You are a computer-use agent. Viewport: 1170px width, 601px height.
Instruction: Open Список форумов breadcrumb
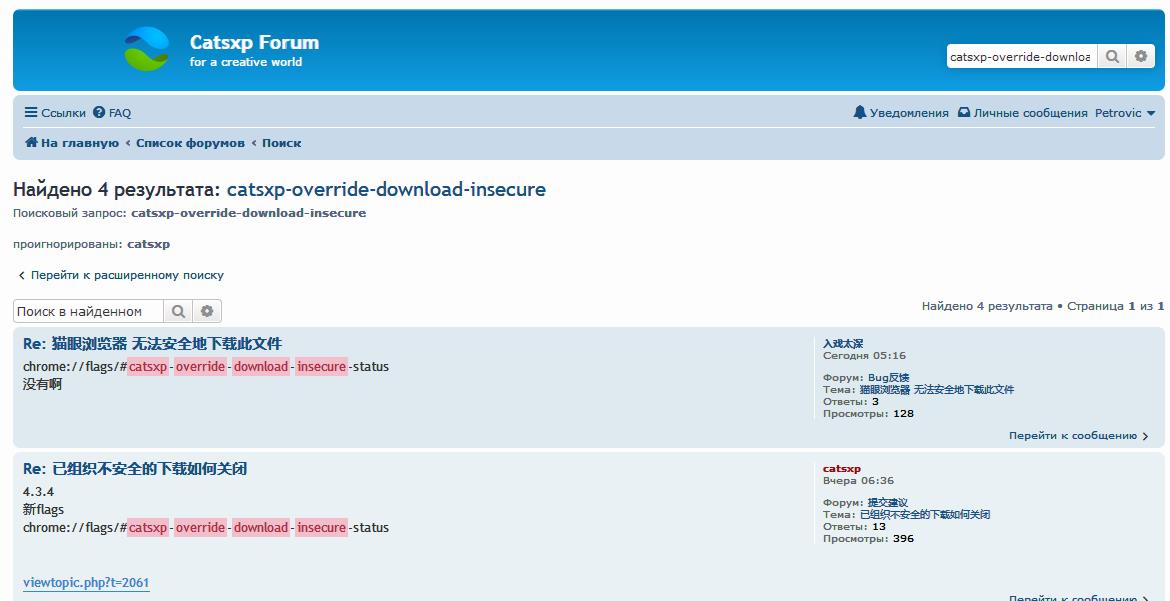(190, 143)
